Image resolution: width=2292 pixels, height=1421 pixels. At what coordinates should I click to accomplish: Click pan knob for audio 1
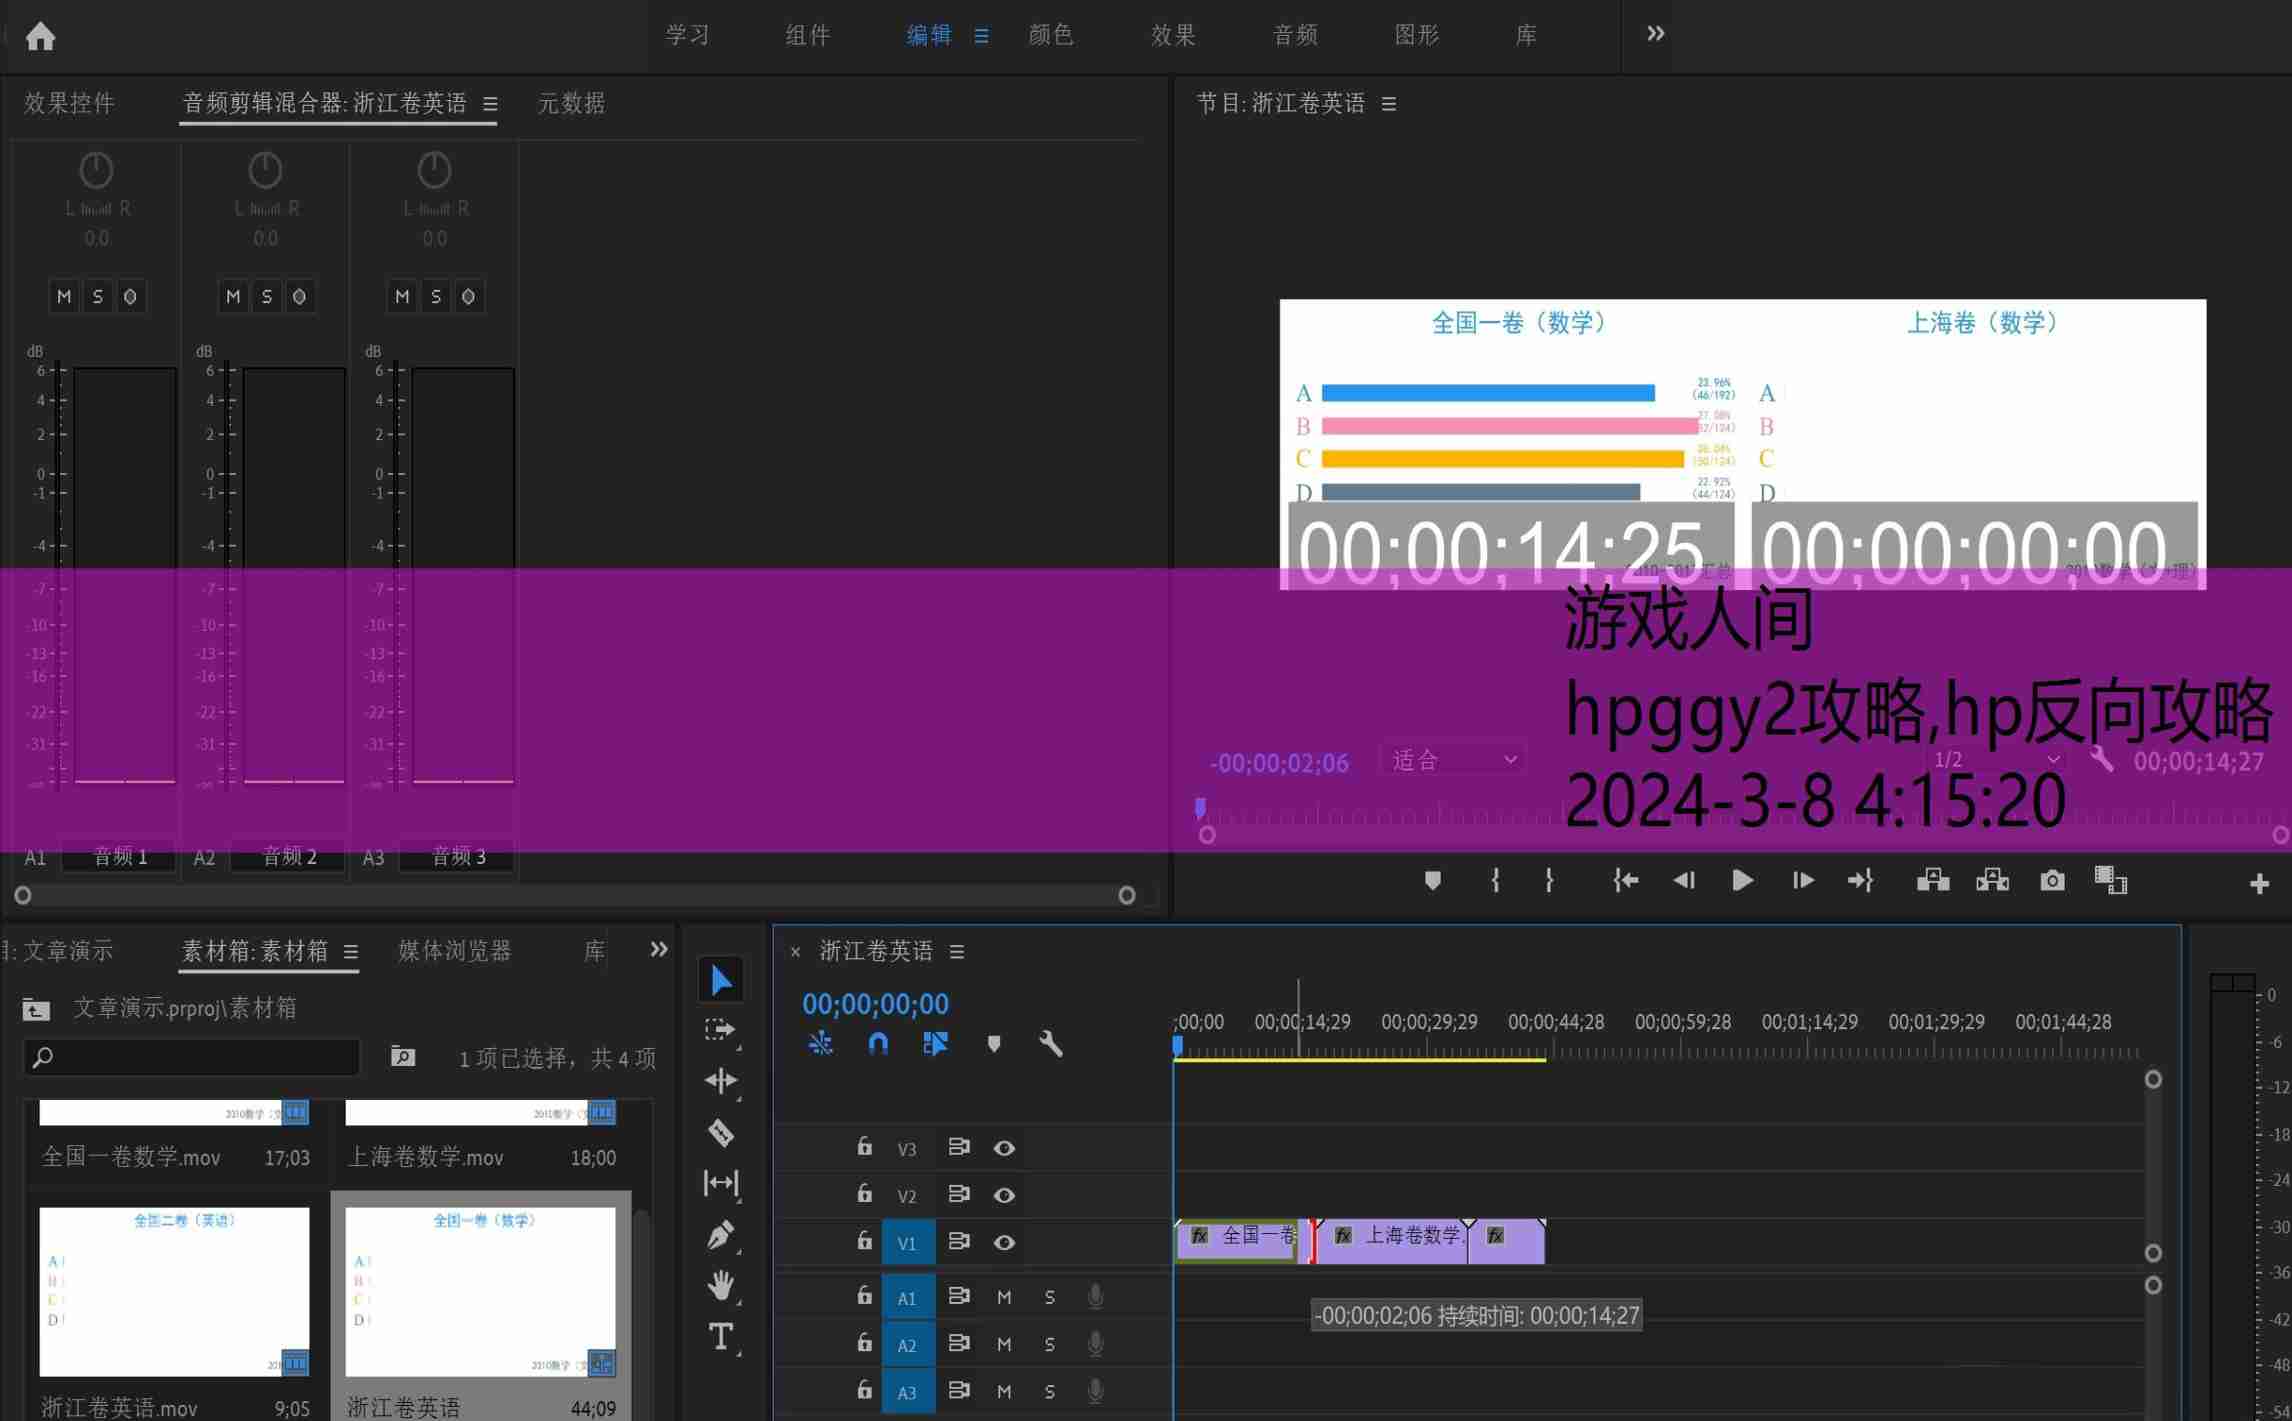(x=96, y=170)
